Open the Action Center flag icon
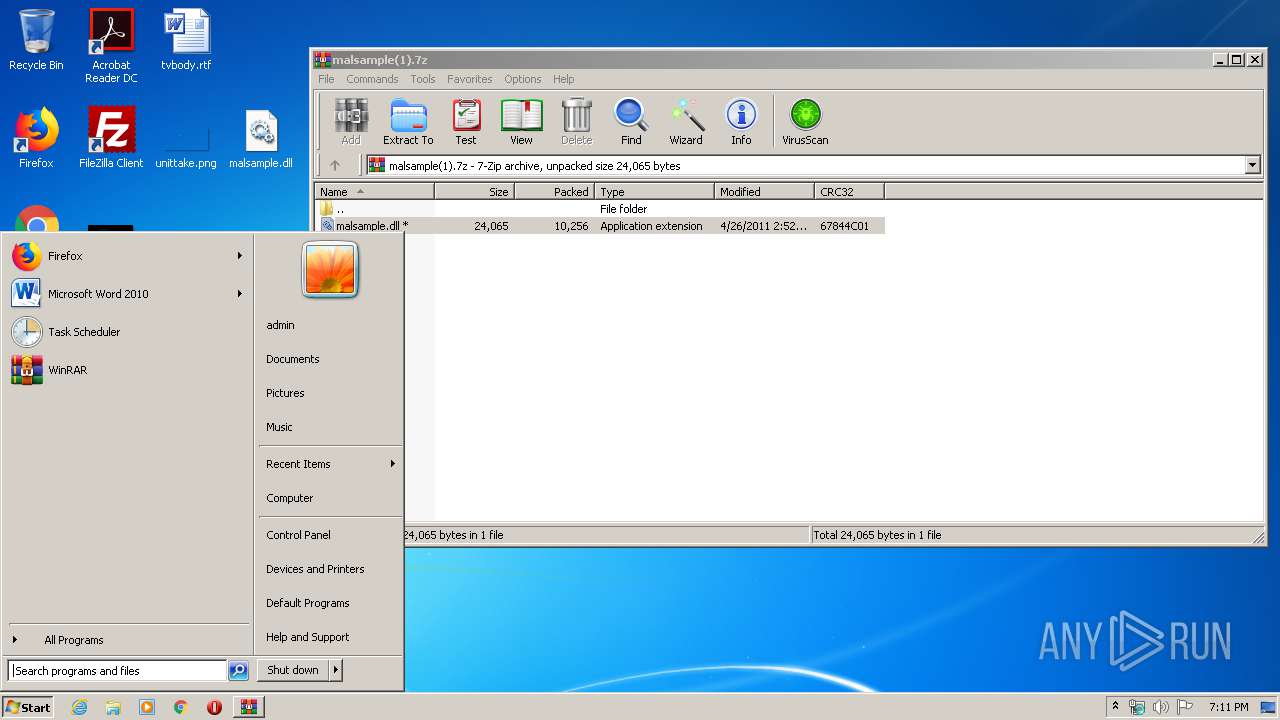Viewport: 1280px width, 720px height. pyautogui.click(x=1185, y=707)
